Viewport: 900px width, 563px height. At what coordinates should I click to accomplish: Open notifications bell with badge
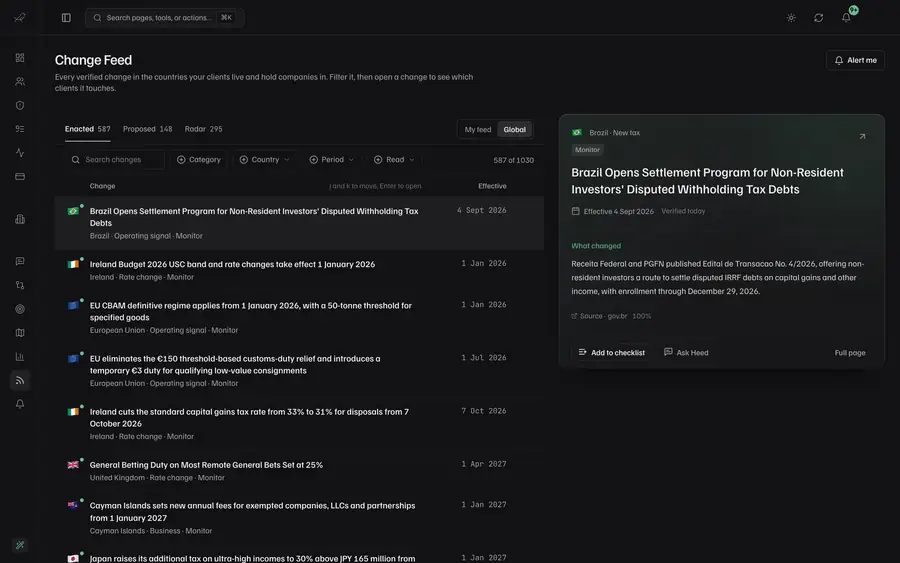pyautogui.click(x=846, y=18)
